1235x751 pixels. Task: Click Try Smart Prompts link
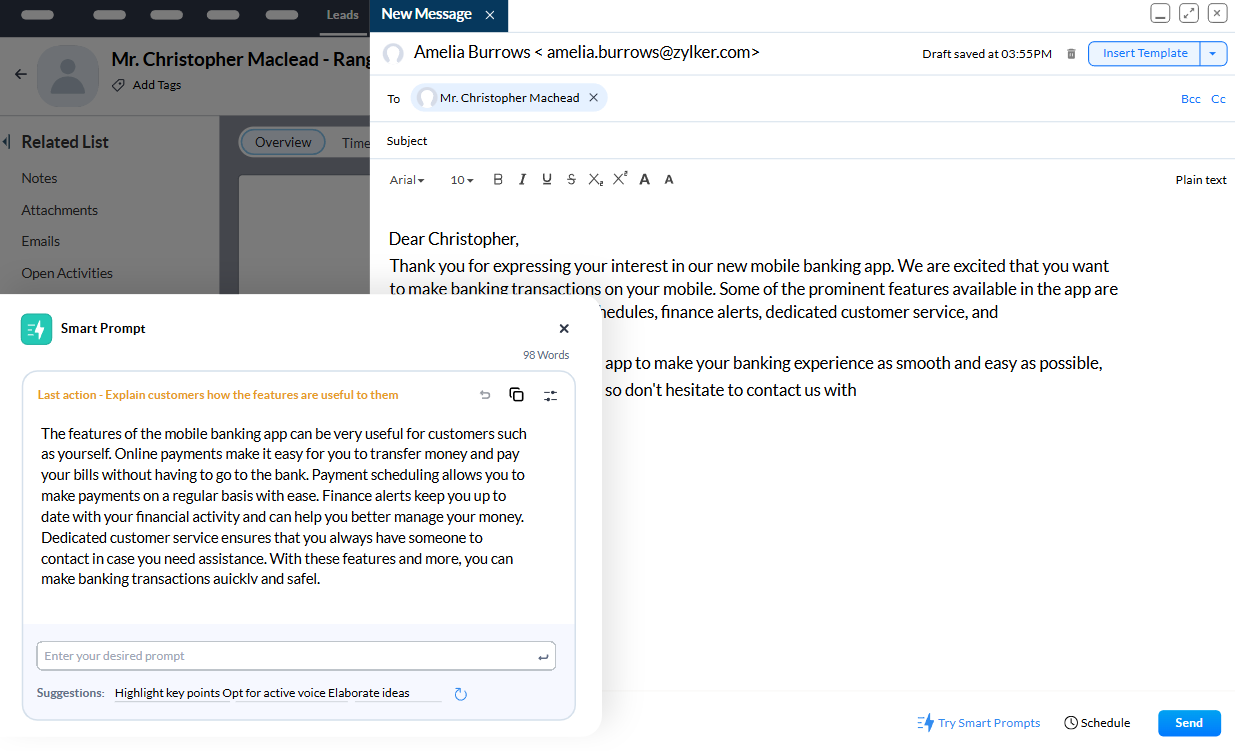pos(979,723)
